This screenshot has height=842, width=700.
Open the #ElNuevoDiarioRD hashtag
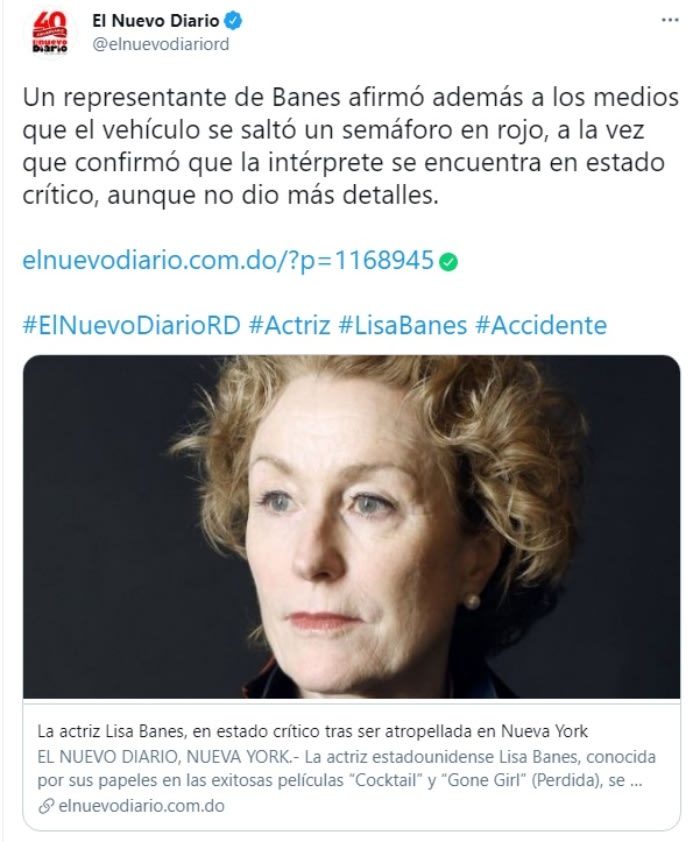click(x=131, y=325)
